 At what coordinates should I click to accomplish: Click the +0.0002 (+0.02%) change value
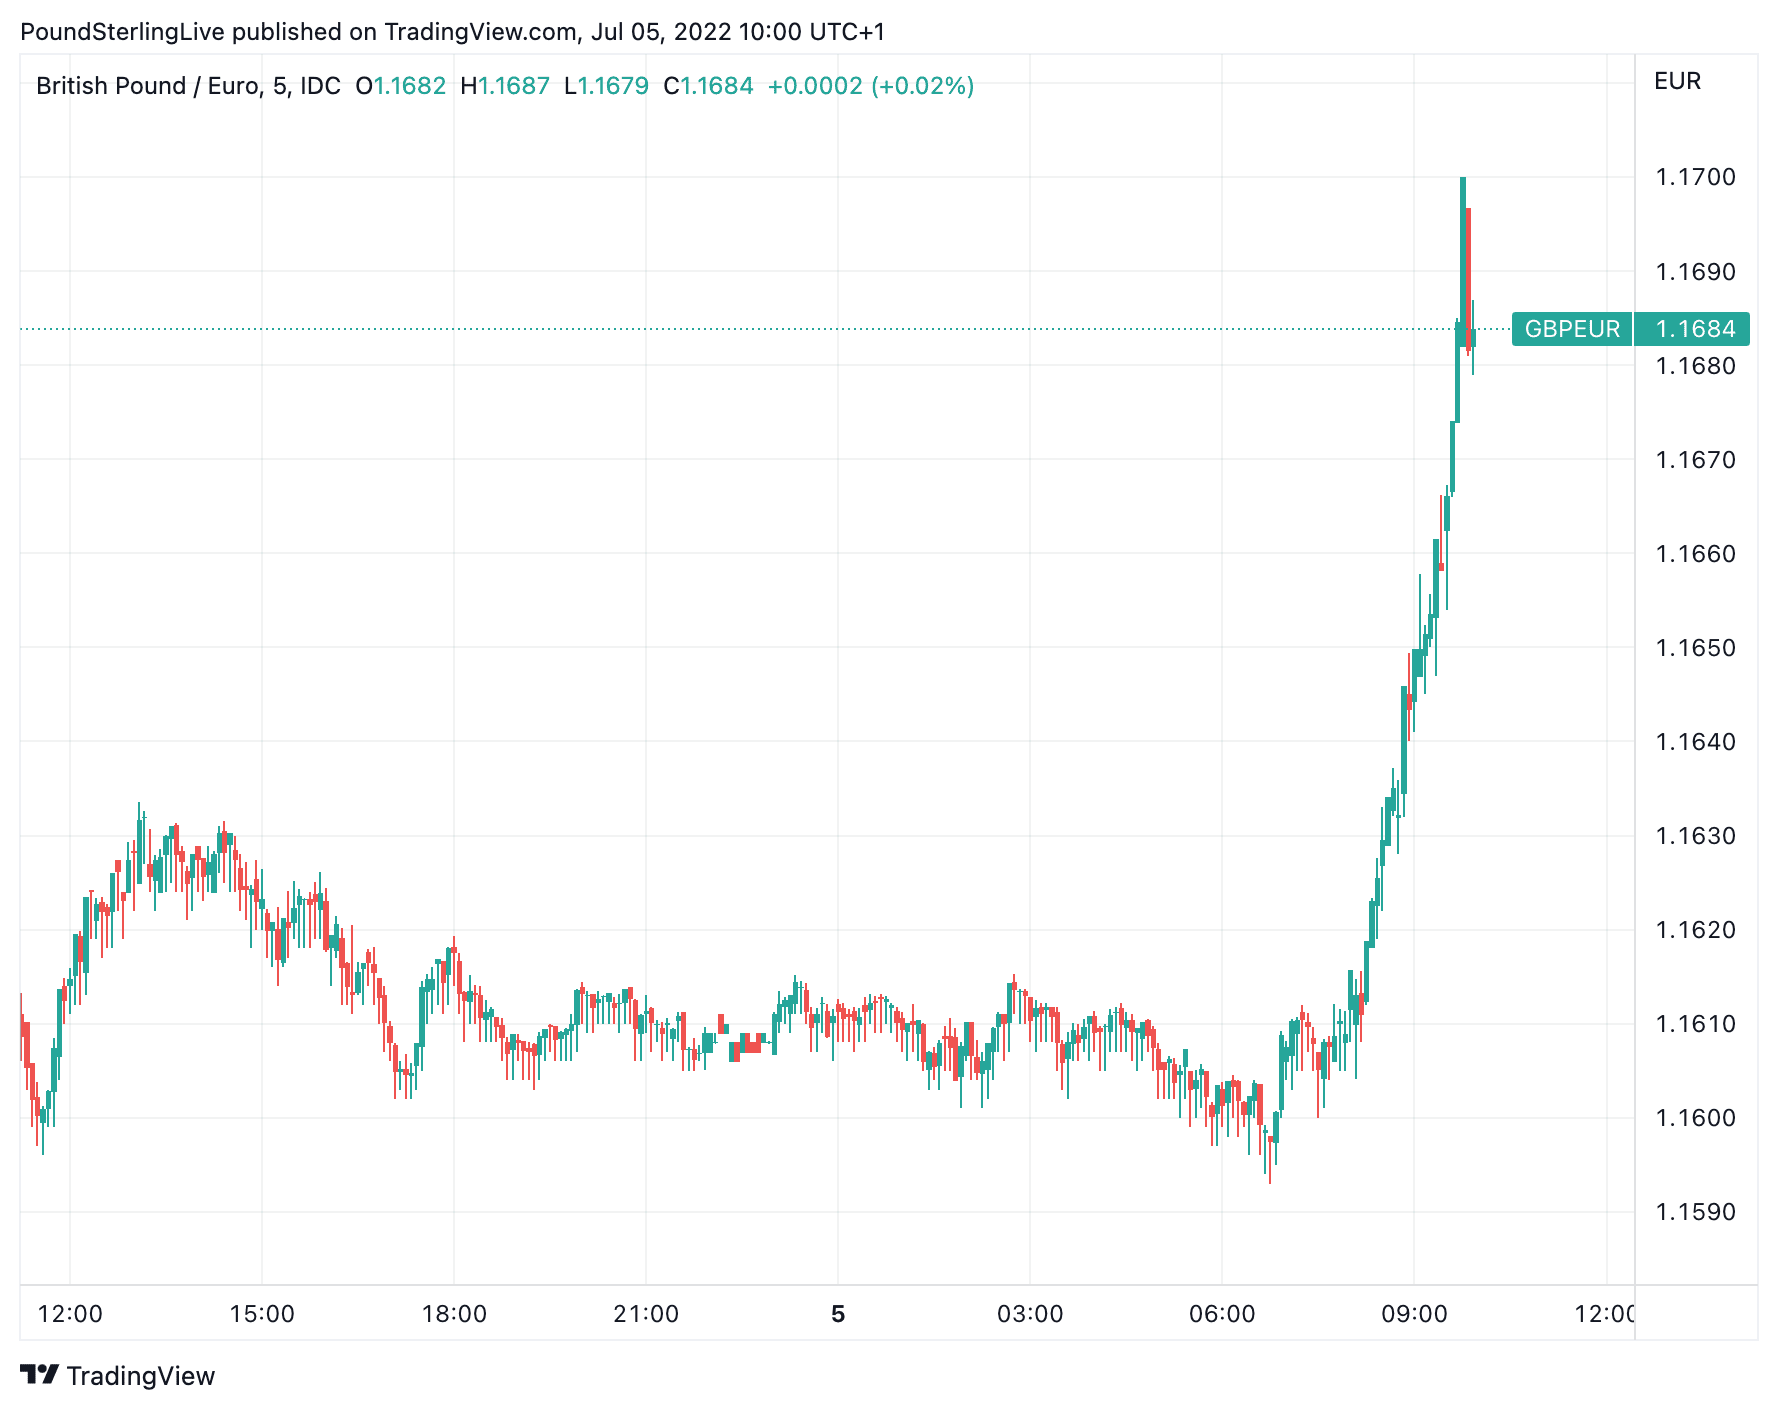click(870, 86)
